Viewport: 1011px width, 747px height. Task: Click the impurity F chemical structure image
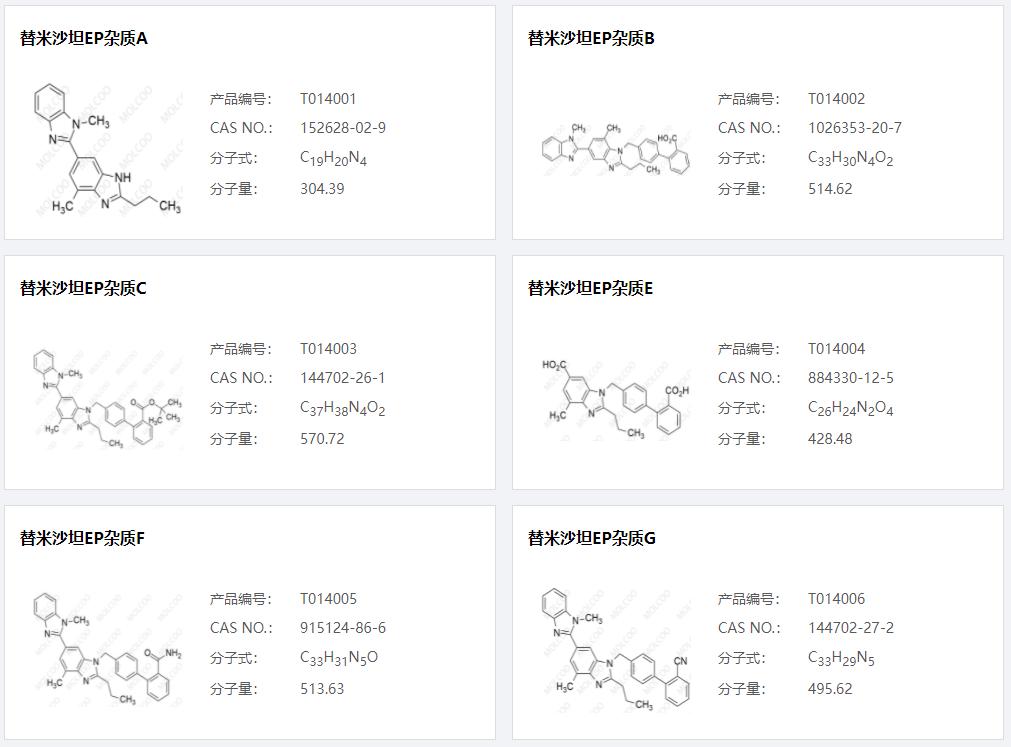[106, 650]
